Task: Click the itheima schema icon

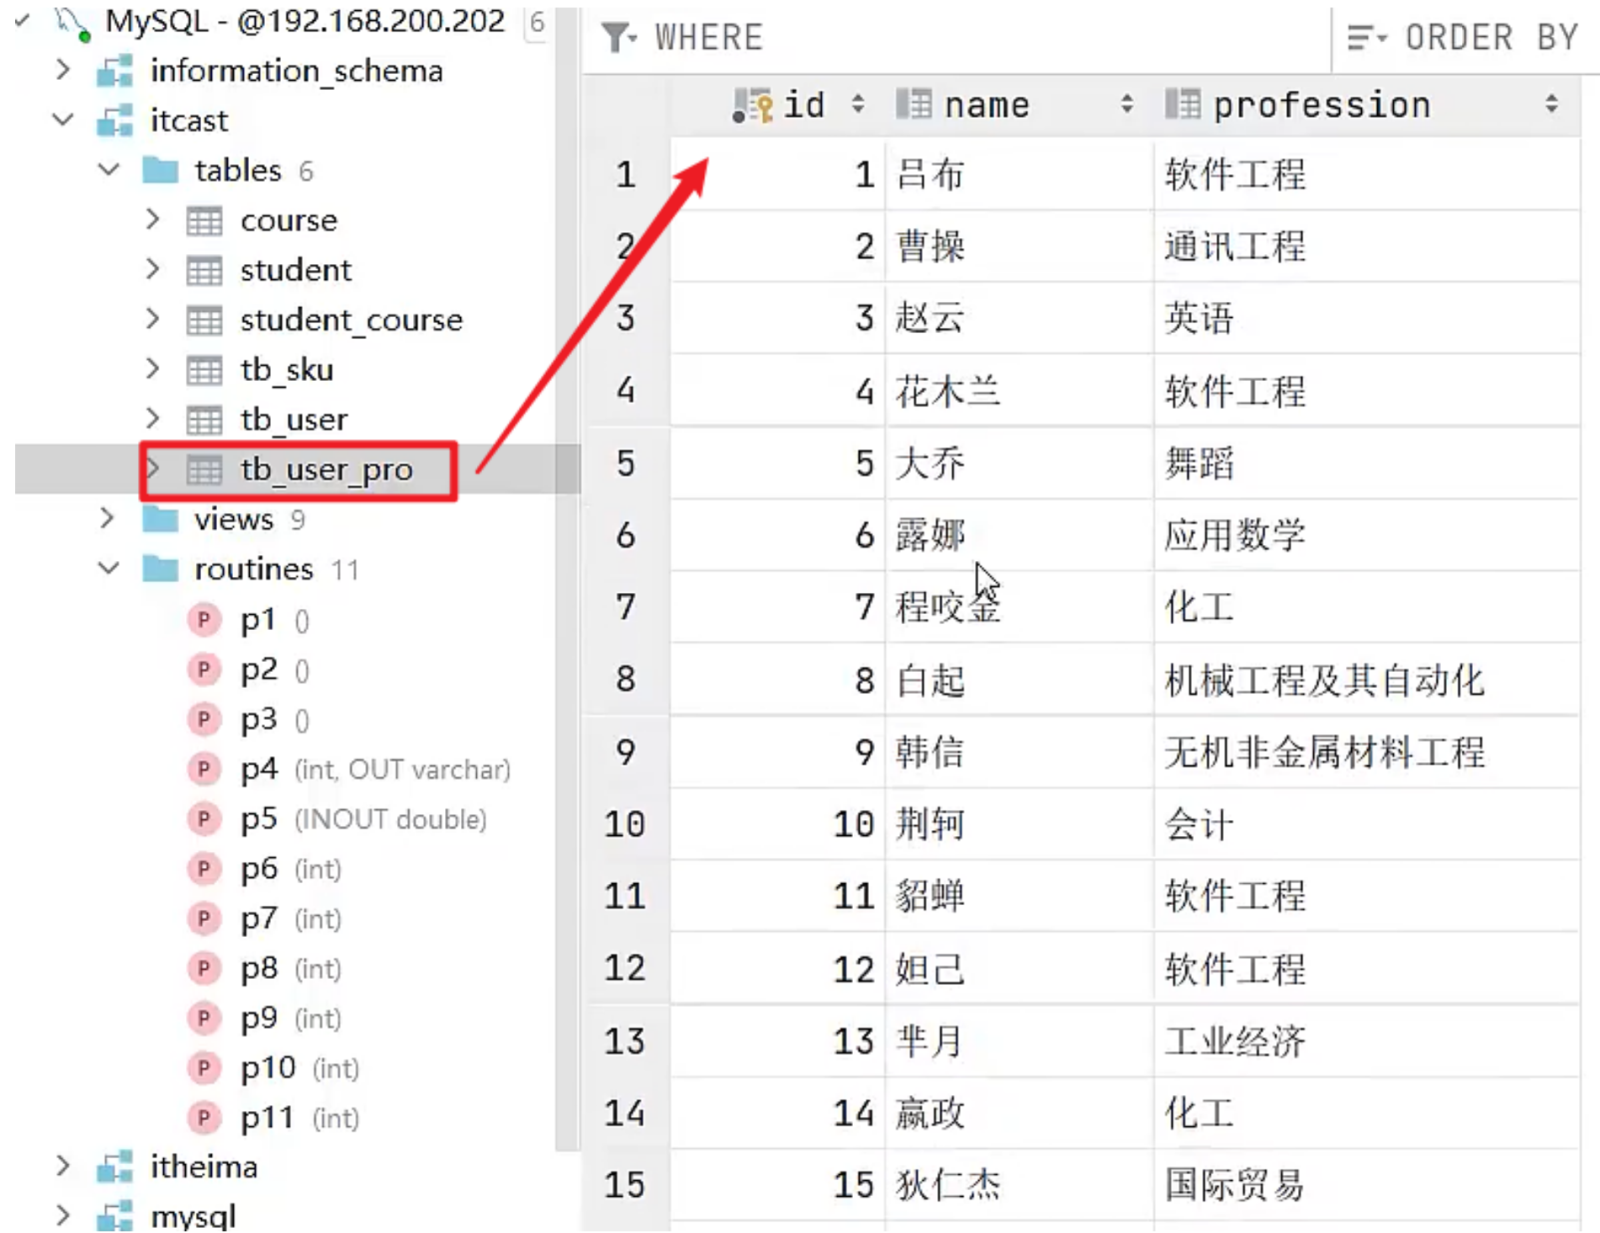Action: point(114,1167)
